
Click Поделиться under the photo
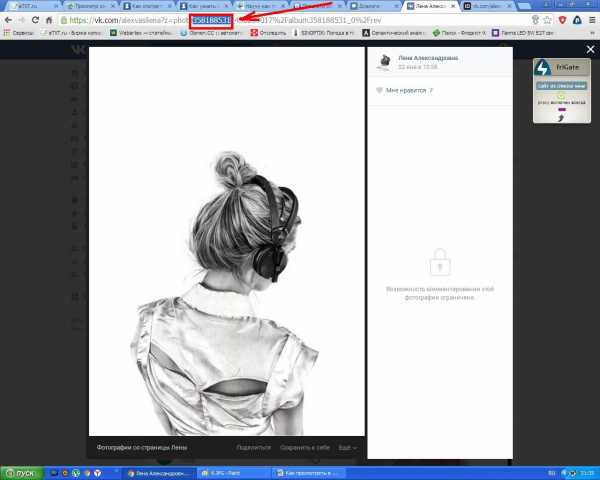tap(253, 447)
